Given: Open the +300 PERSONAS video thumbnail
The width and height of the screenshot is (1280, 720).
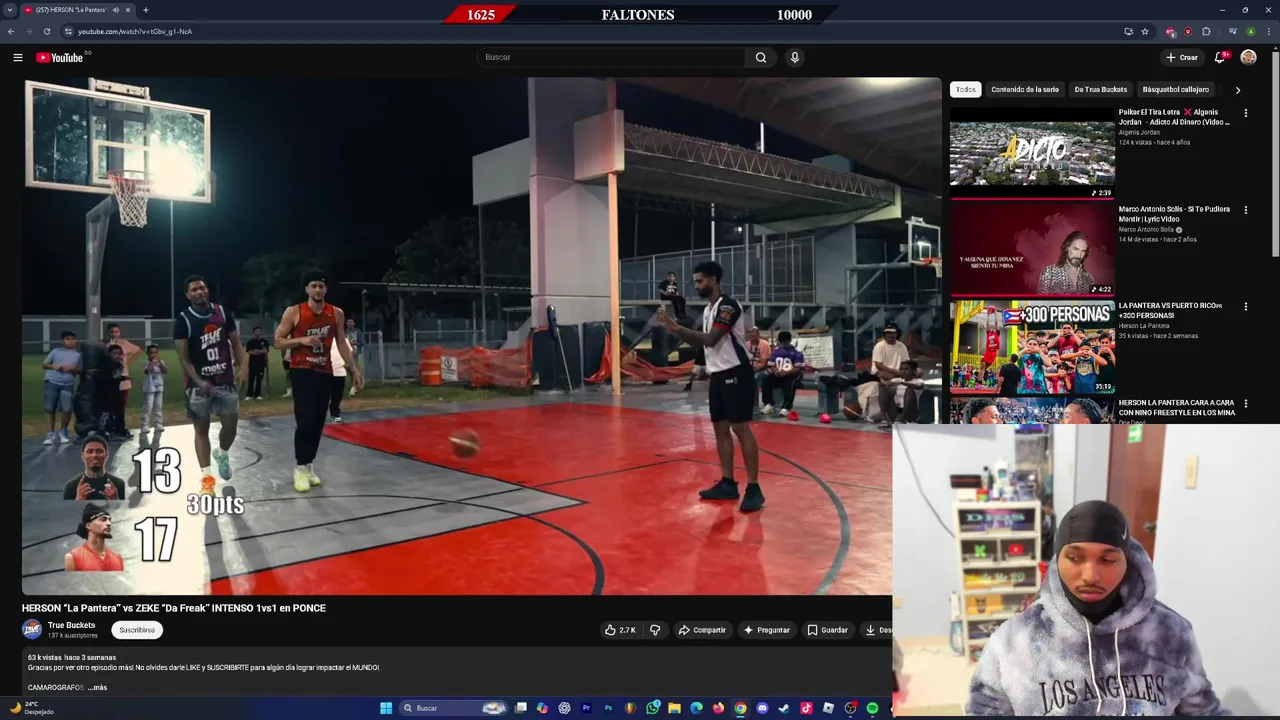Looking at the screenshot, I should 1032,346.
